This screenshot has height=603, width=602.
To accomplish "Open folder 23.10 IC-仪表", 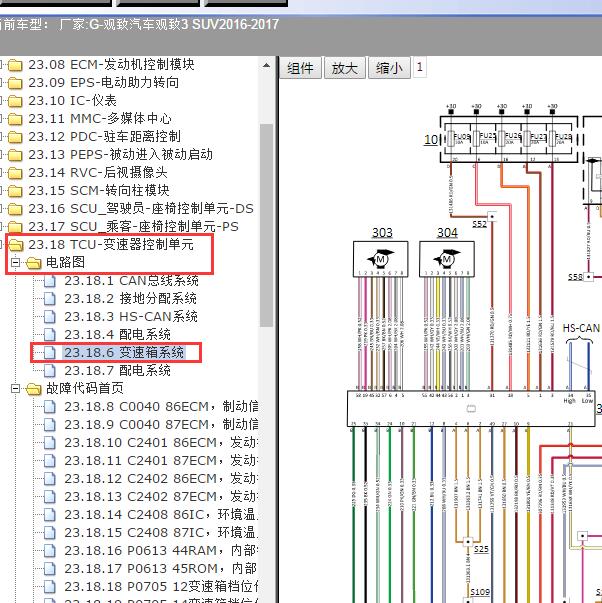I will [x=72, y=101].
